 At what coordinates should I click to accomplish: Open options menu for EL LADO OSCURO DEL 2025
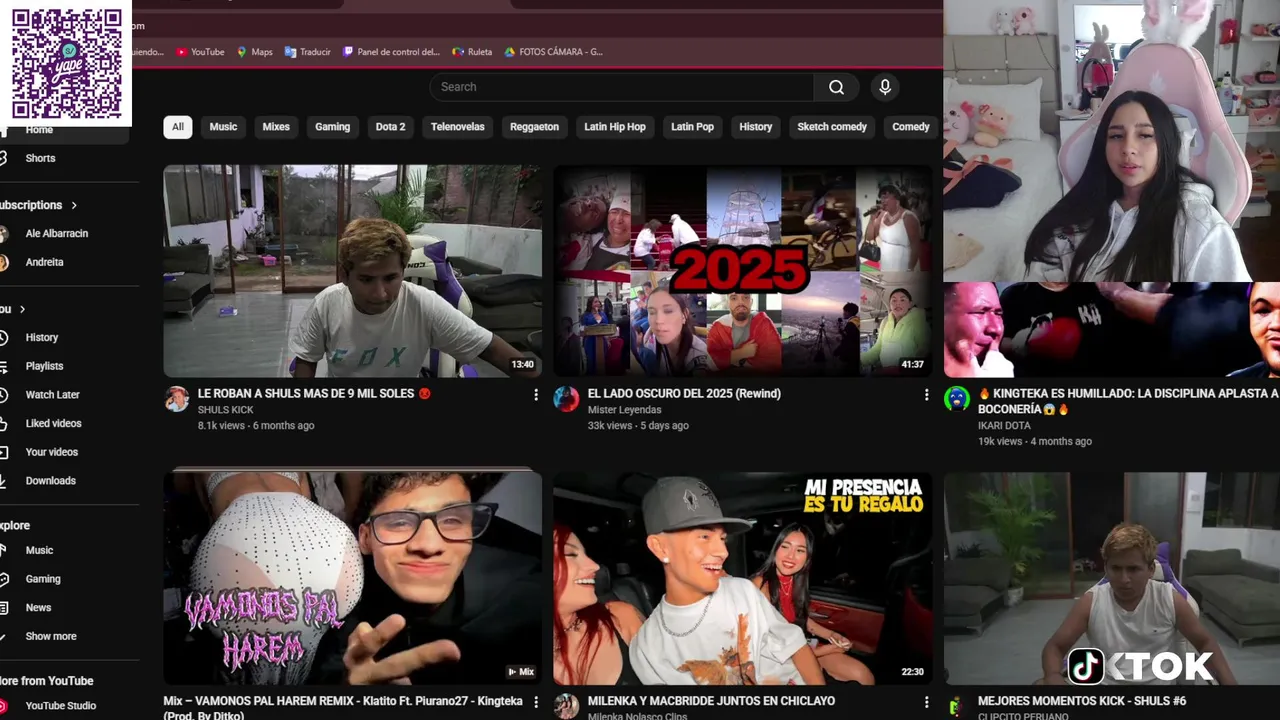926,395
